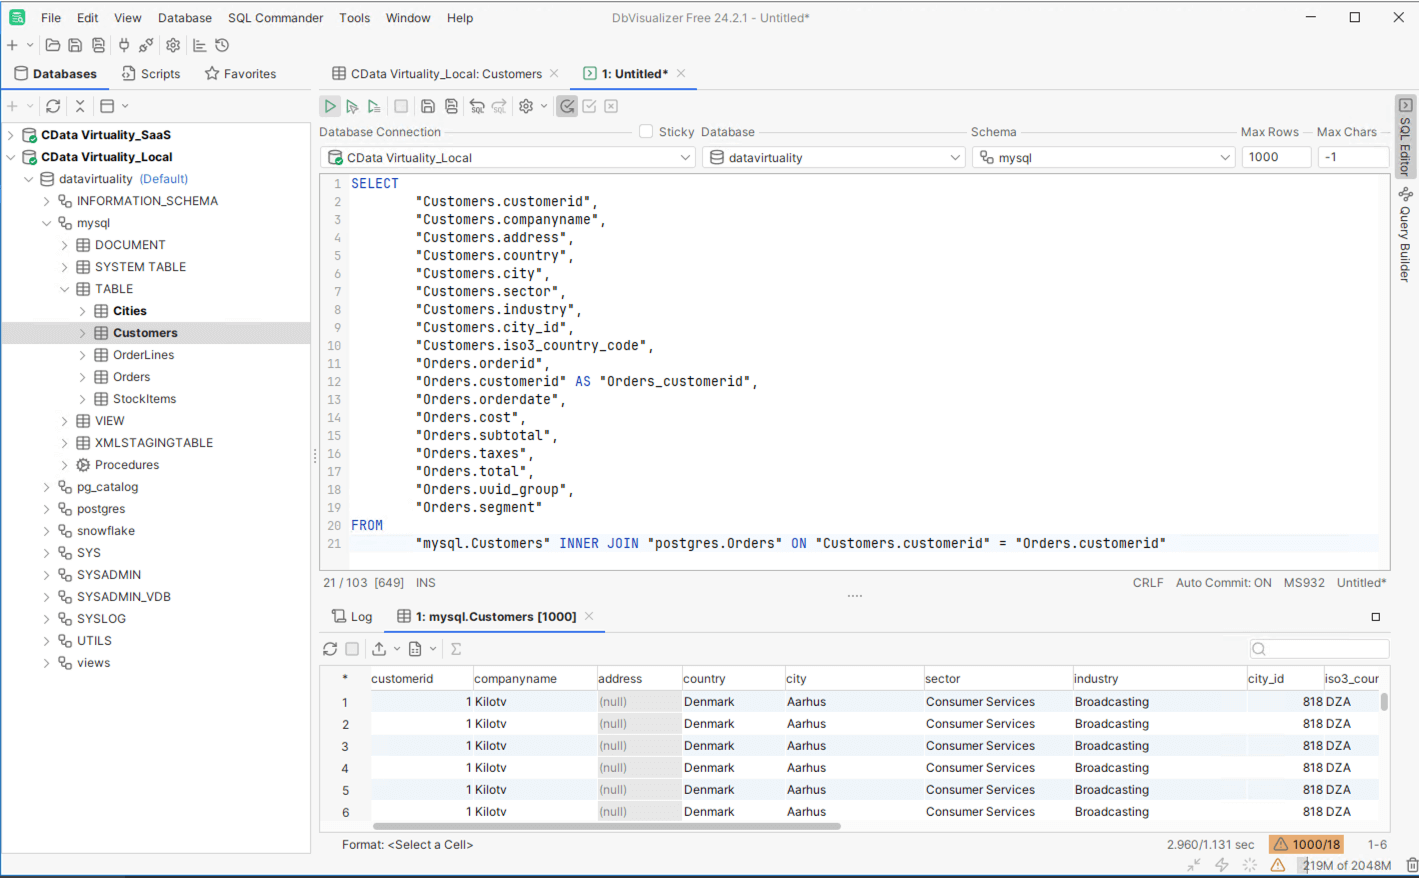Click the 1000/18 row limit warning

point(1306,845)
